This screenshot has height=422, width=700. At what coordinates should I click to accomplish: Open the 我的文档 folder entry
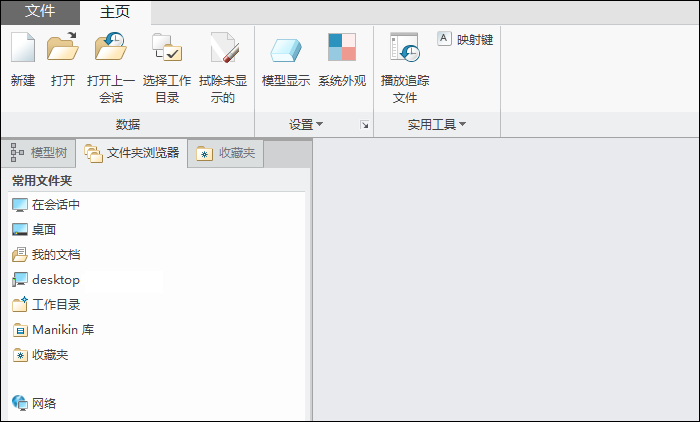coord(46,255)
